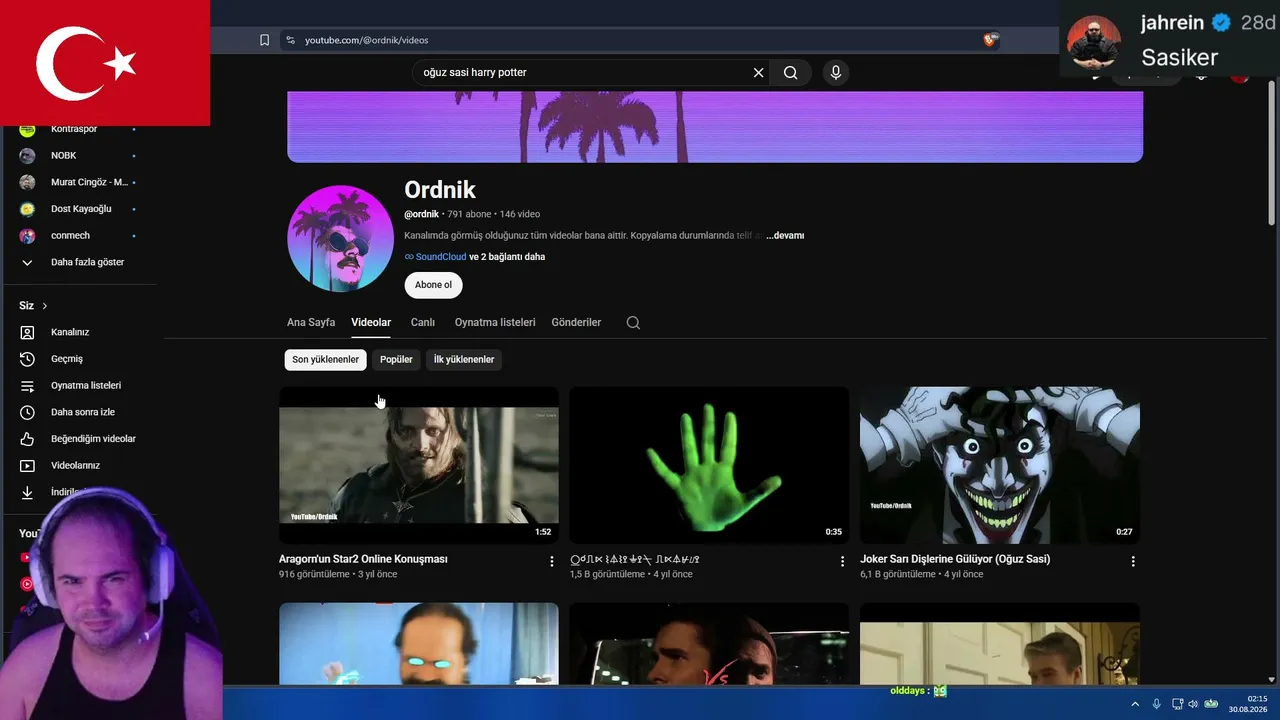Play the glowing-blue-eyes man thumbnail
1280x720 pixels.
click(419, 644)
